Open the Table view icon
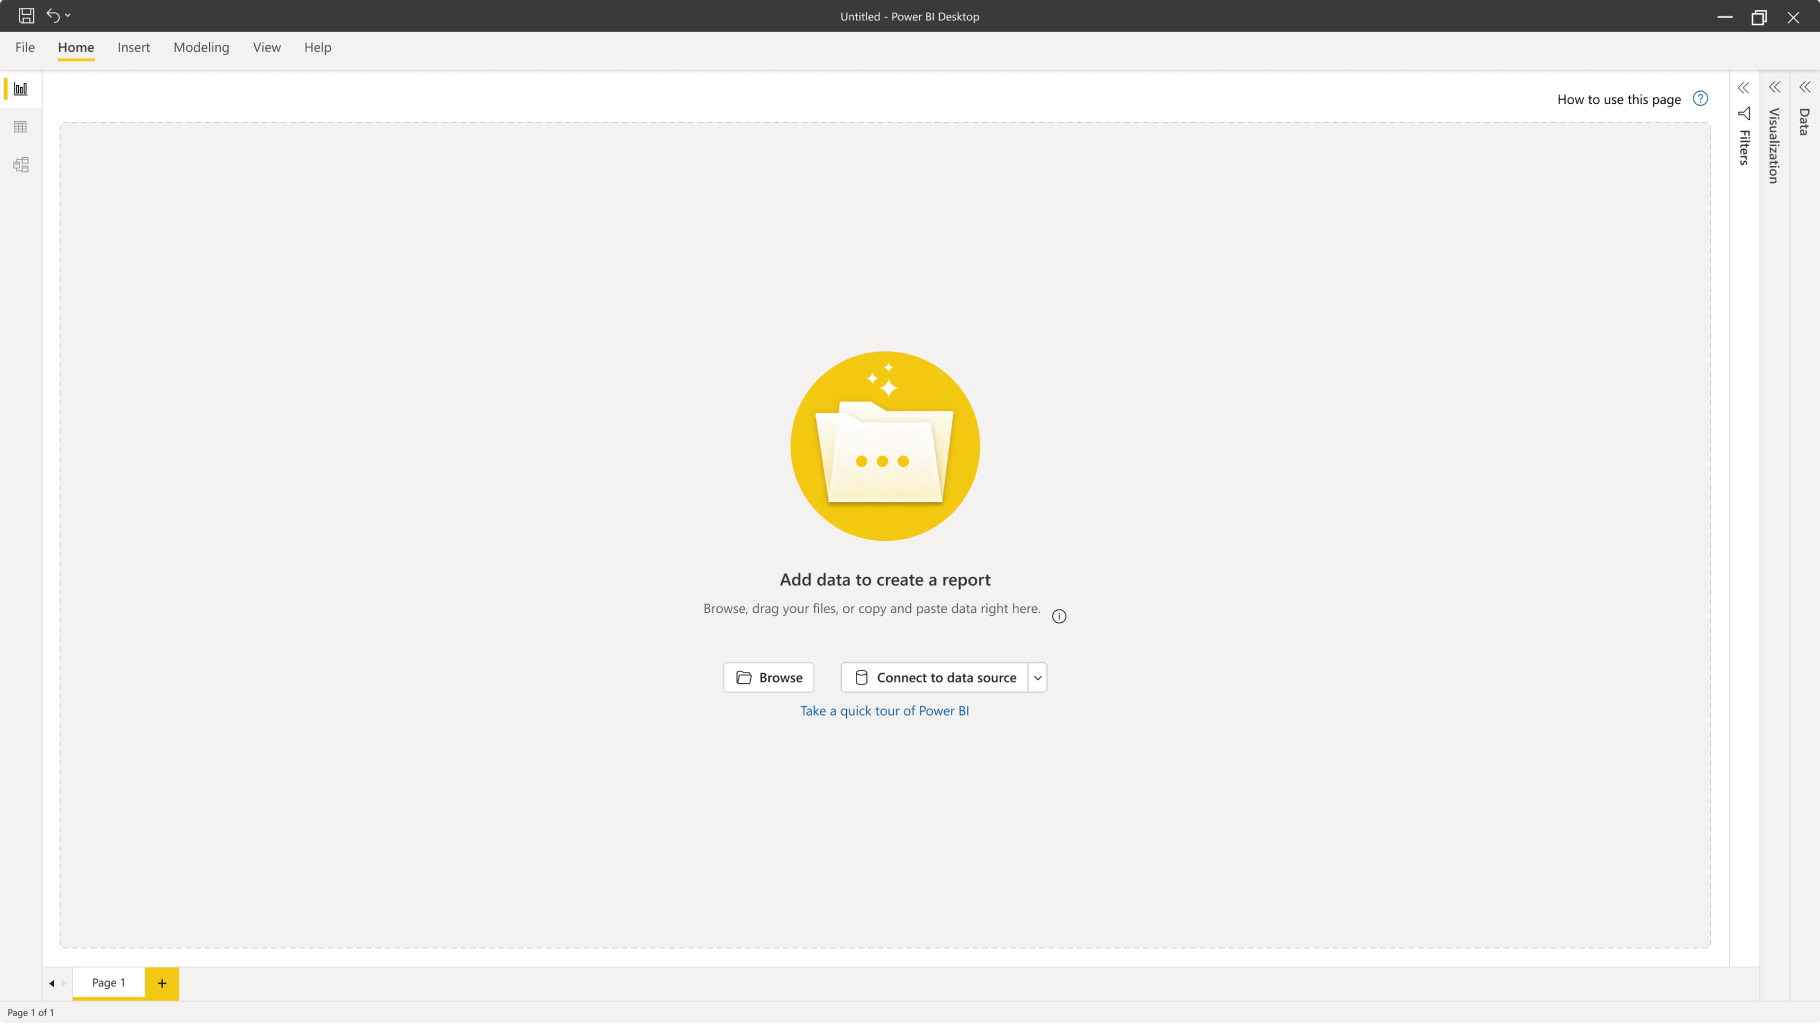This screenshot has width=1820, height=1024. point(20,127)
